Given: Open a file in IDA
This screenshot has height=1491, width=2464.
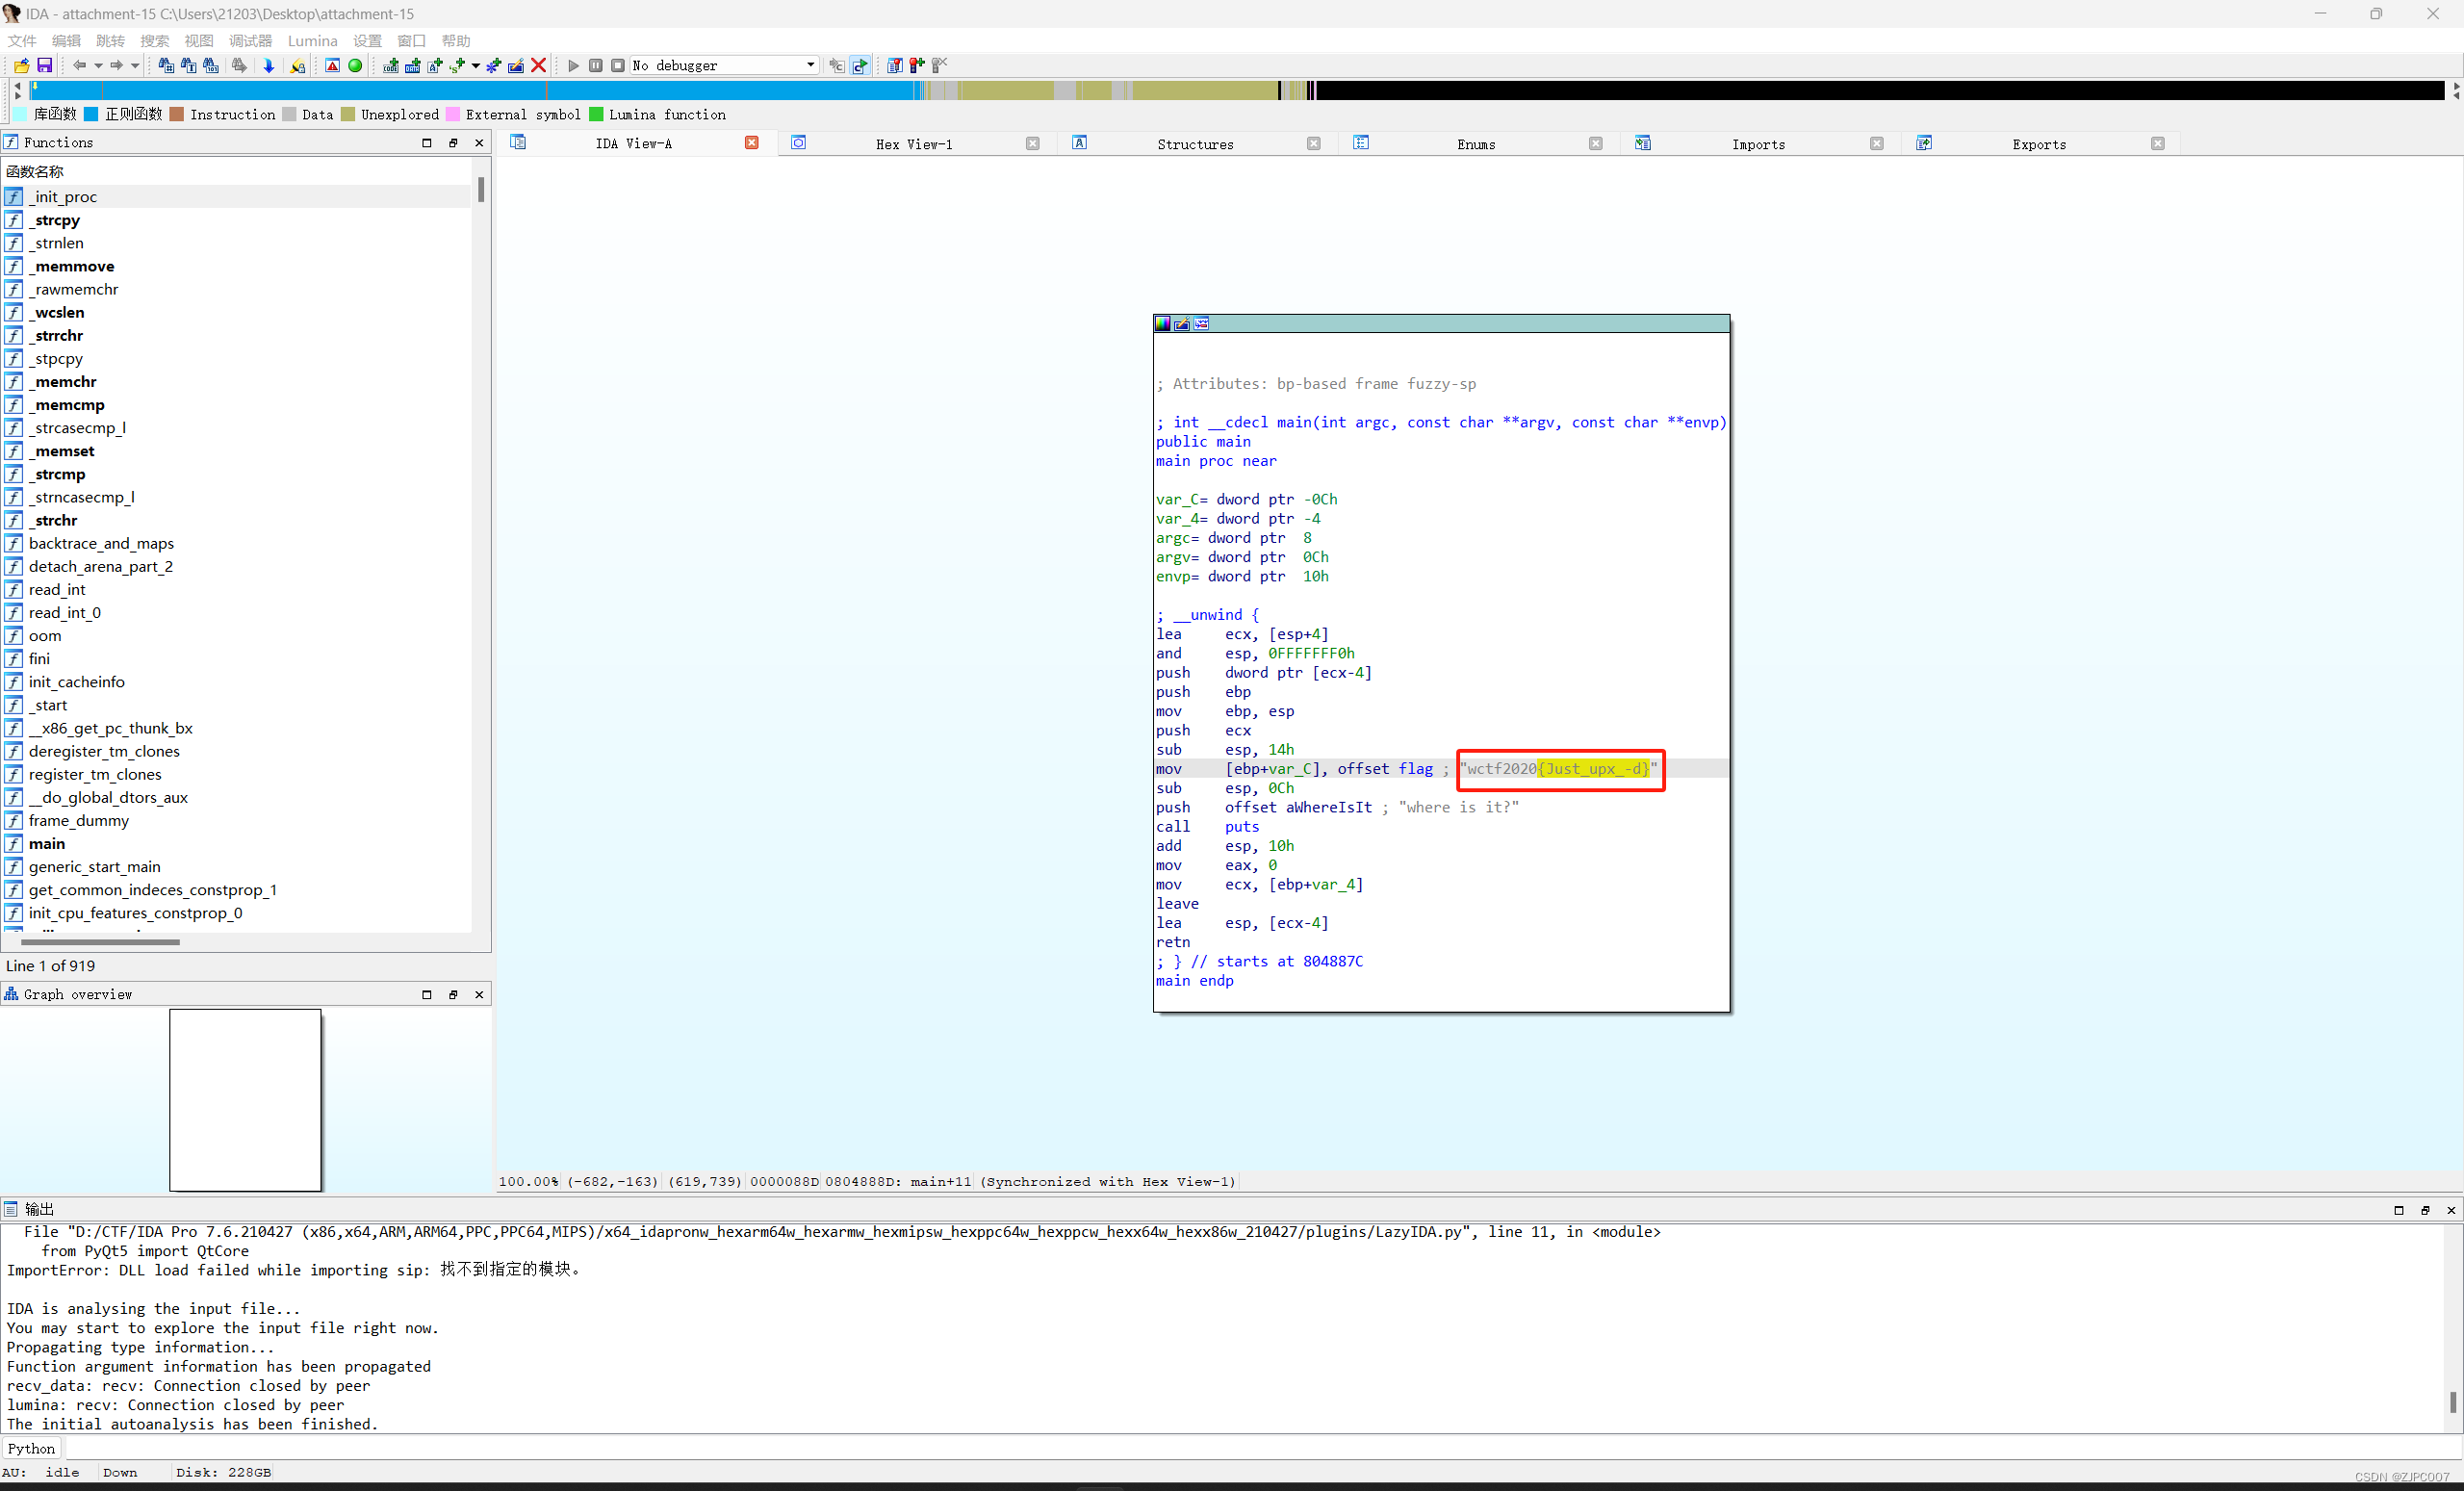Looking at the screenshot, I should (21, 65).
